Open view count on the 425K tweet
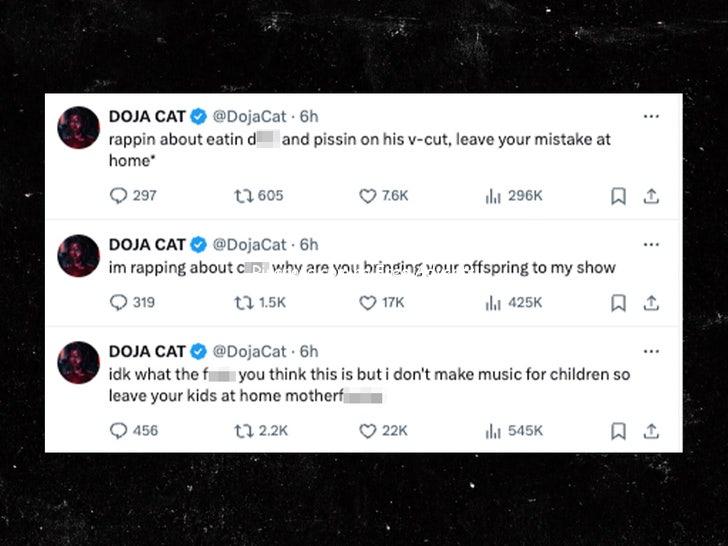Screen dimensions: 728x546 pos(492,302)
